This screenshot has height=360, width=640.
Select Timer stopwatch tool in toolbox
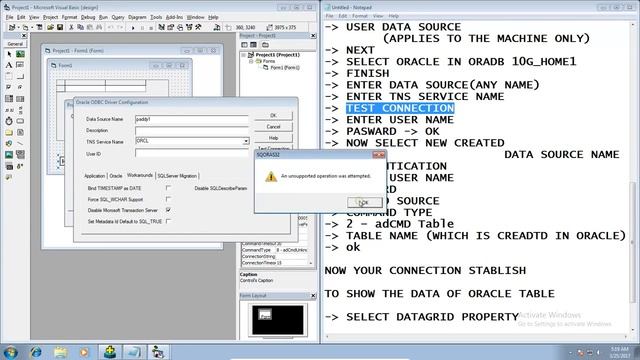point(9,121)
